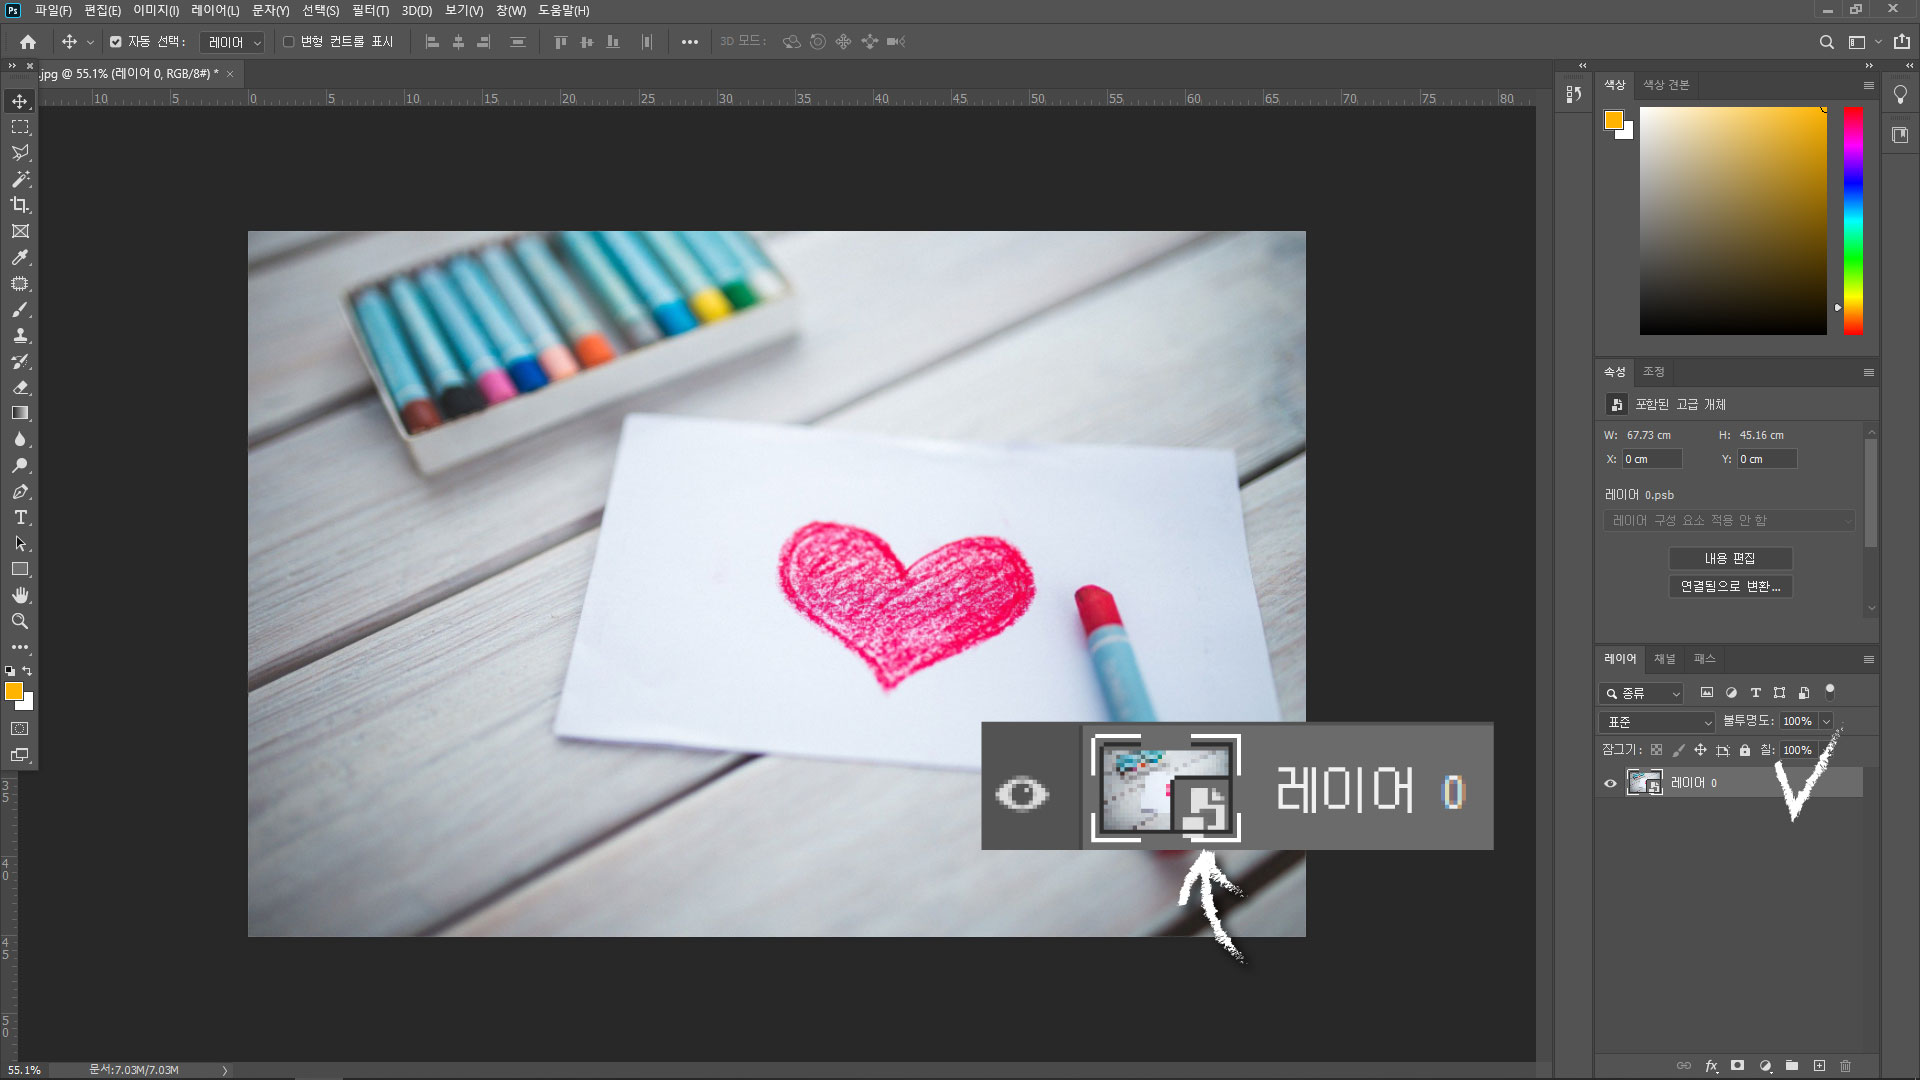Image resolution: width=1920 pixels, height=1080 pixels.
Task: Select the Move tool in the toolbox
Action: coord(20,101)
